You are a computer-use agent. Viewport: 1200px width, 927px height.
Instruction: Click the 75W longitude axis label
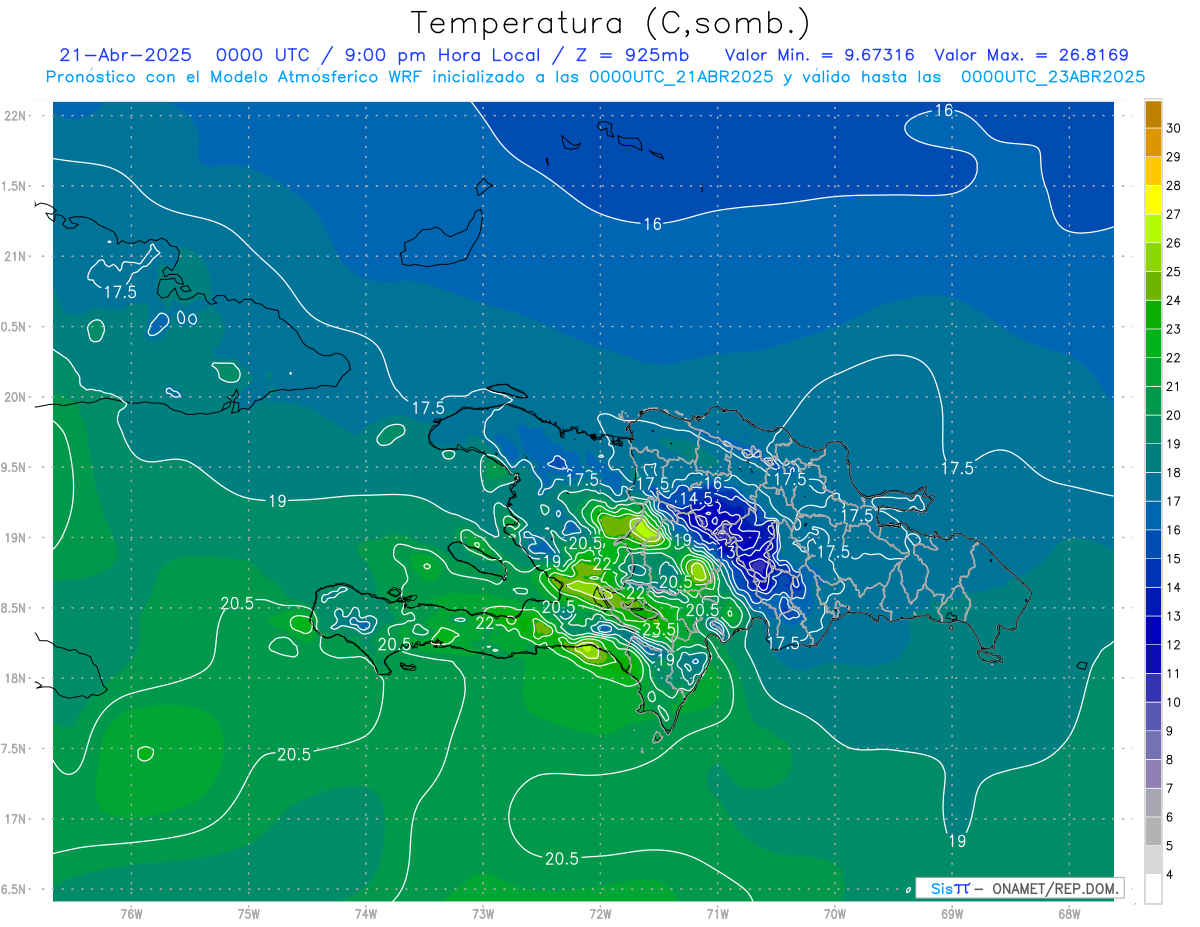point(249,913)
